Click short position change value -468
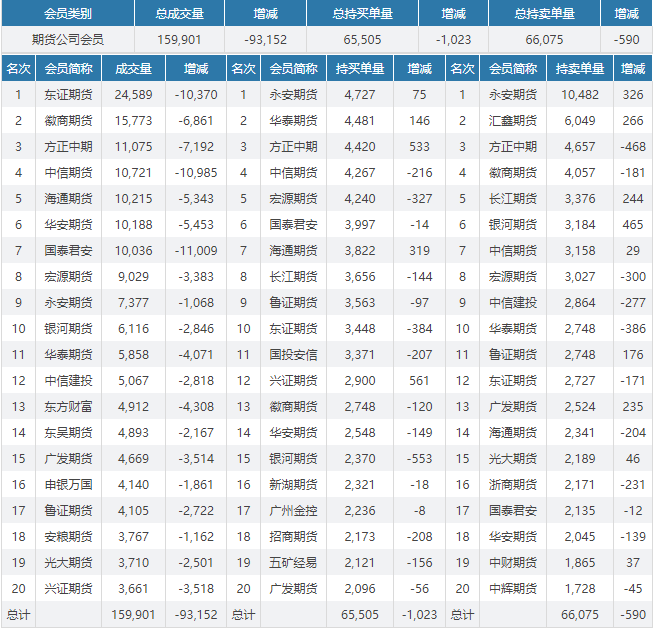This screenshot has height=631, width=654. tap(633, 147)
